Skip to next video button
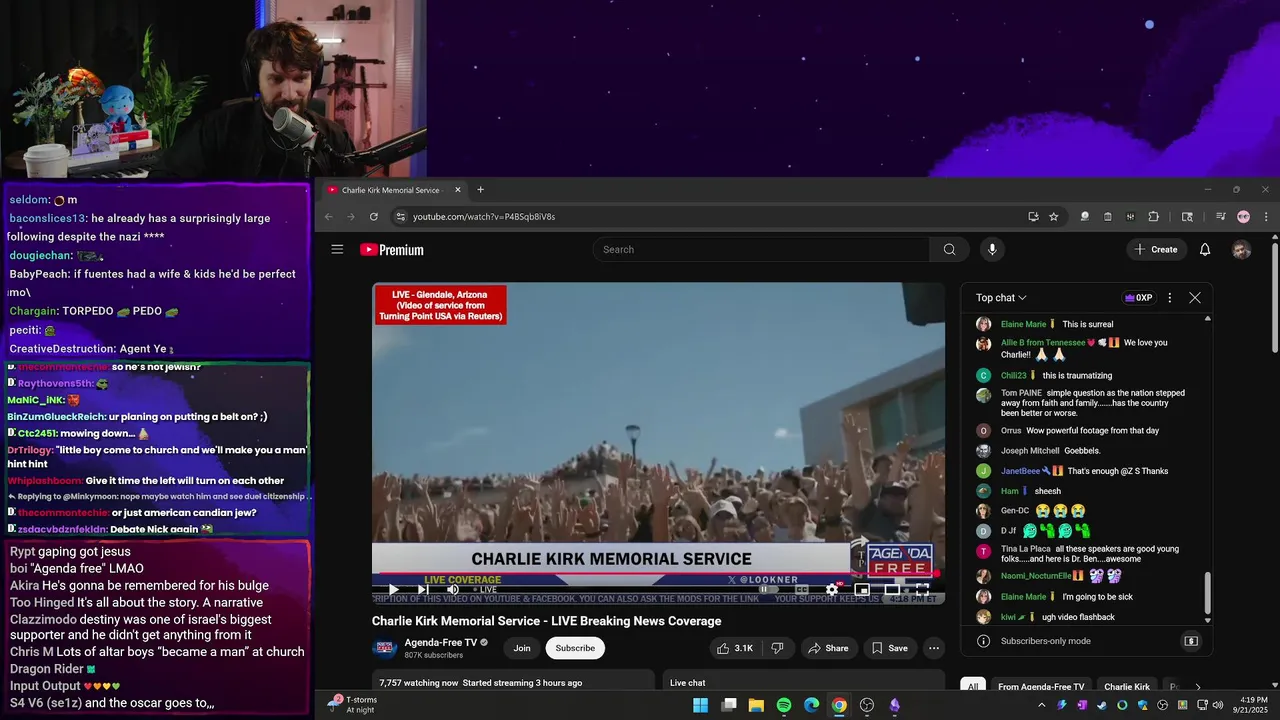The height and width of the screenshot is (720, 1280). click(x=423, y=590)
